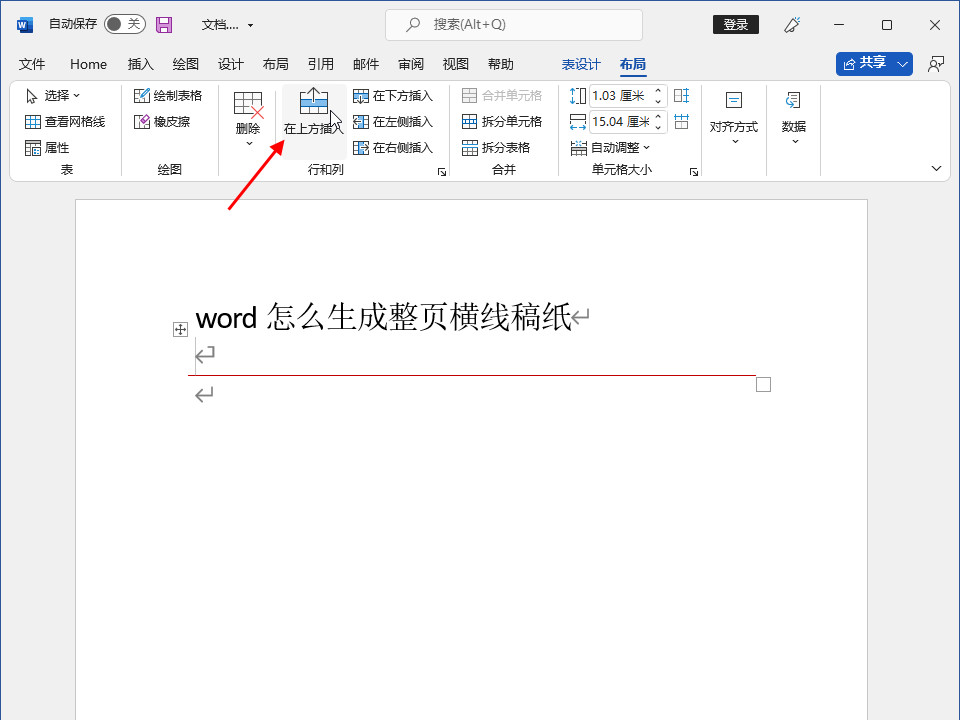Activate the 绘制表格 draw table tool
This screenshot has height=720, width=960.
pos(168,96)
